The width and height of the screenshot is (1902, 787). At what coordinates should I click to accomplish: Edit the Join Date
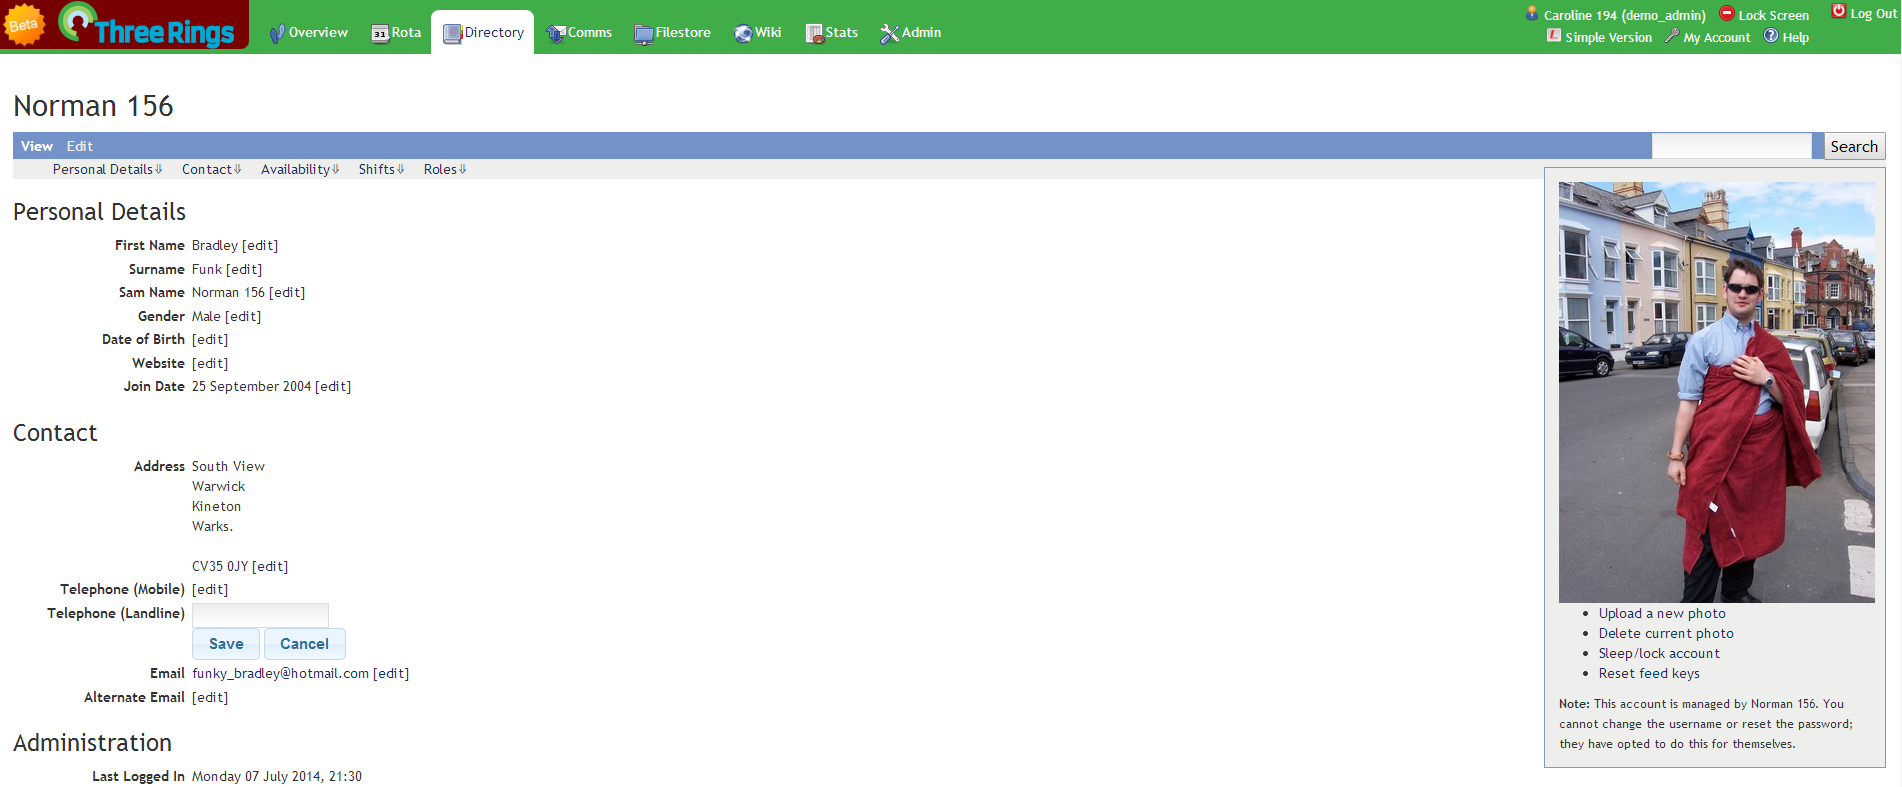coord(333,386)
